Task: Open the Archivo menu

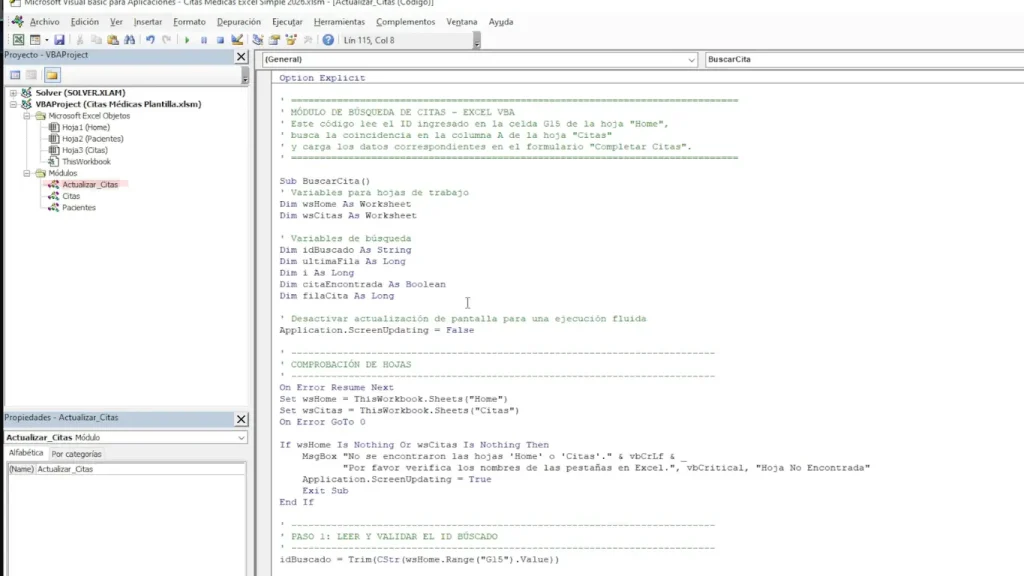Action: coord(44,22)
